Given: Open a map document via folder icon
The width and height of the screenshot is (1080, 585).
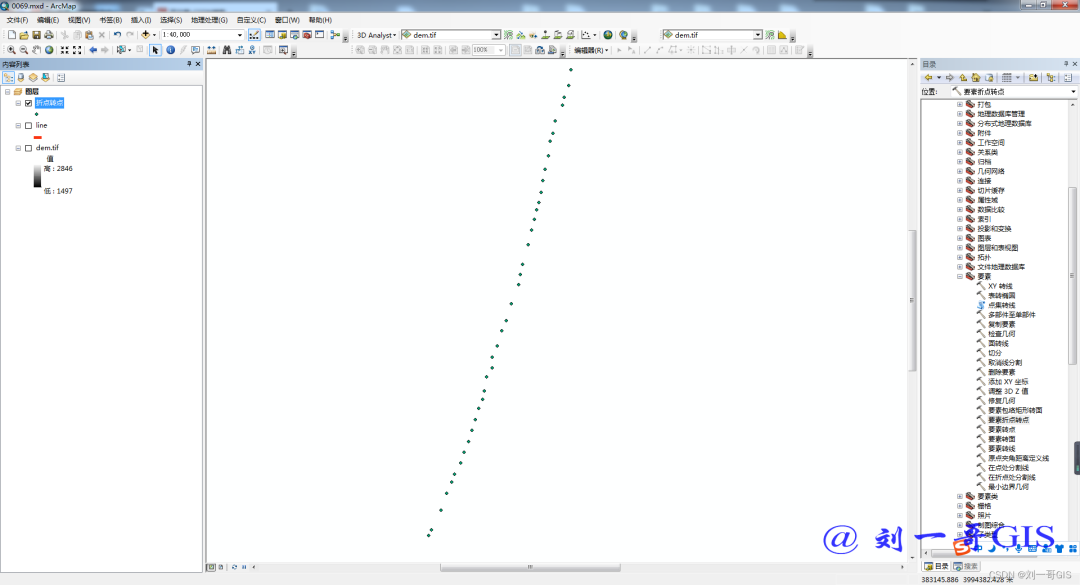Looking at the screenshot, I should coord(24,34).
